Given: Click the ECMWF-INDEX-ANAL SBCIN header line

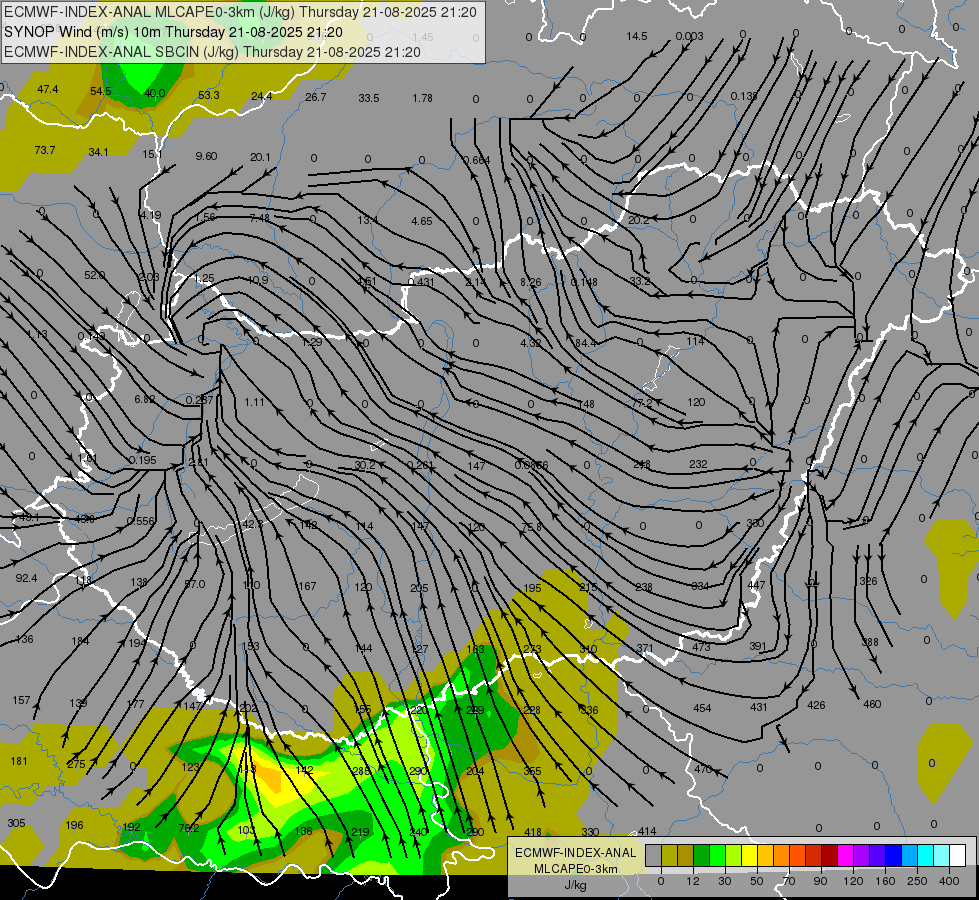Looking at the screenshot, I should [212, 52].
